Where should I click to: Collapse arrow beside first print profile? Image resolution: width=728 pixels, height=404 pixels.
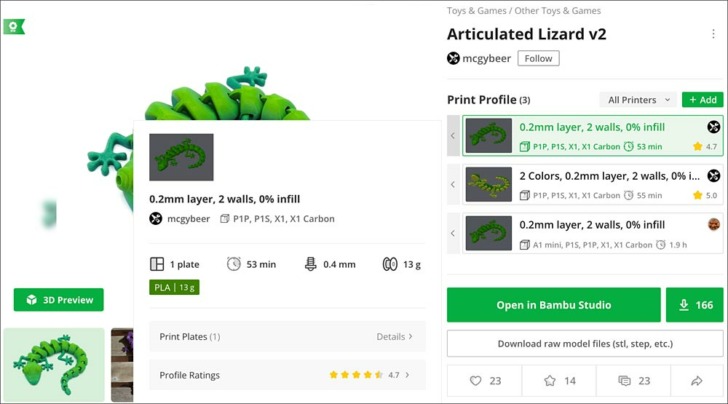pos(453,136)
